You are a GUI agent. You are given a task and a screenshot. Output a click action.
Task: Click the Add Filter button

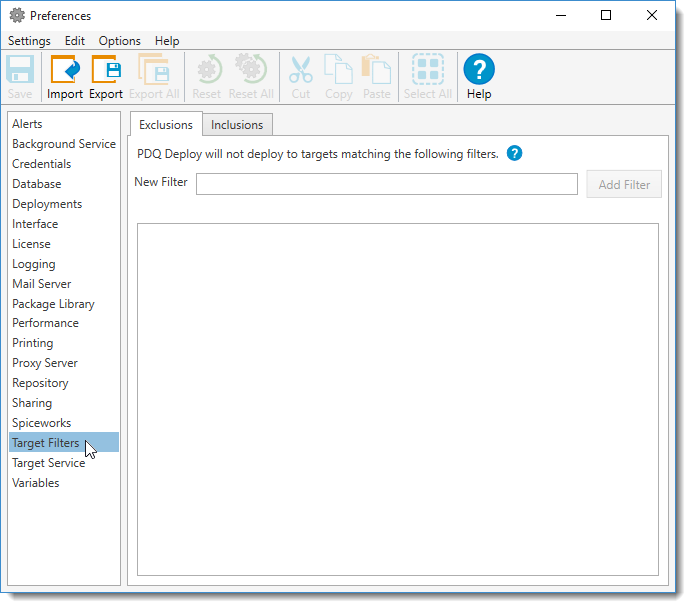(624, 185)
